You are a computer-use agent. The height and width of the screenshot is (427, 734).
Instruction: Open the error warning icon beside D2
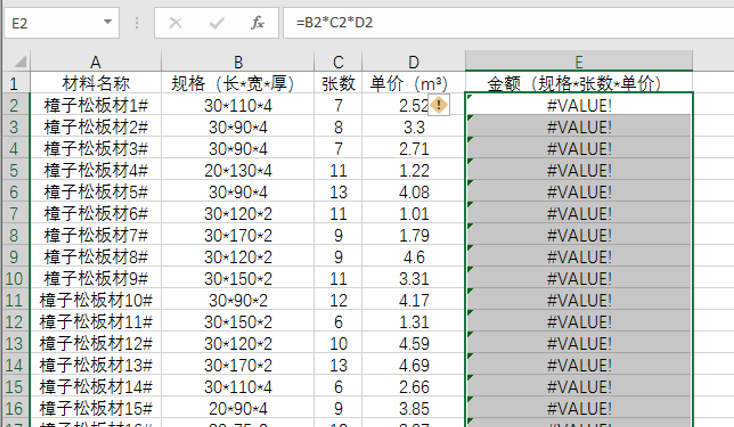[439, 105]
